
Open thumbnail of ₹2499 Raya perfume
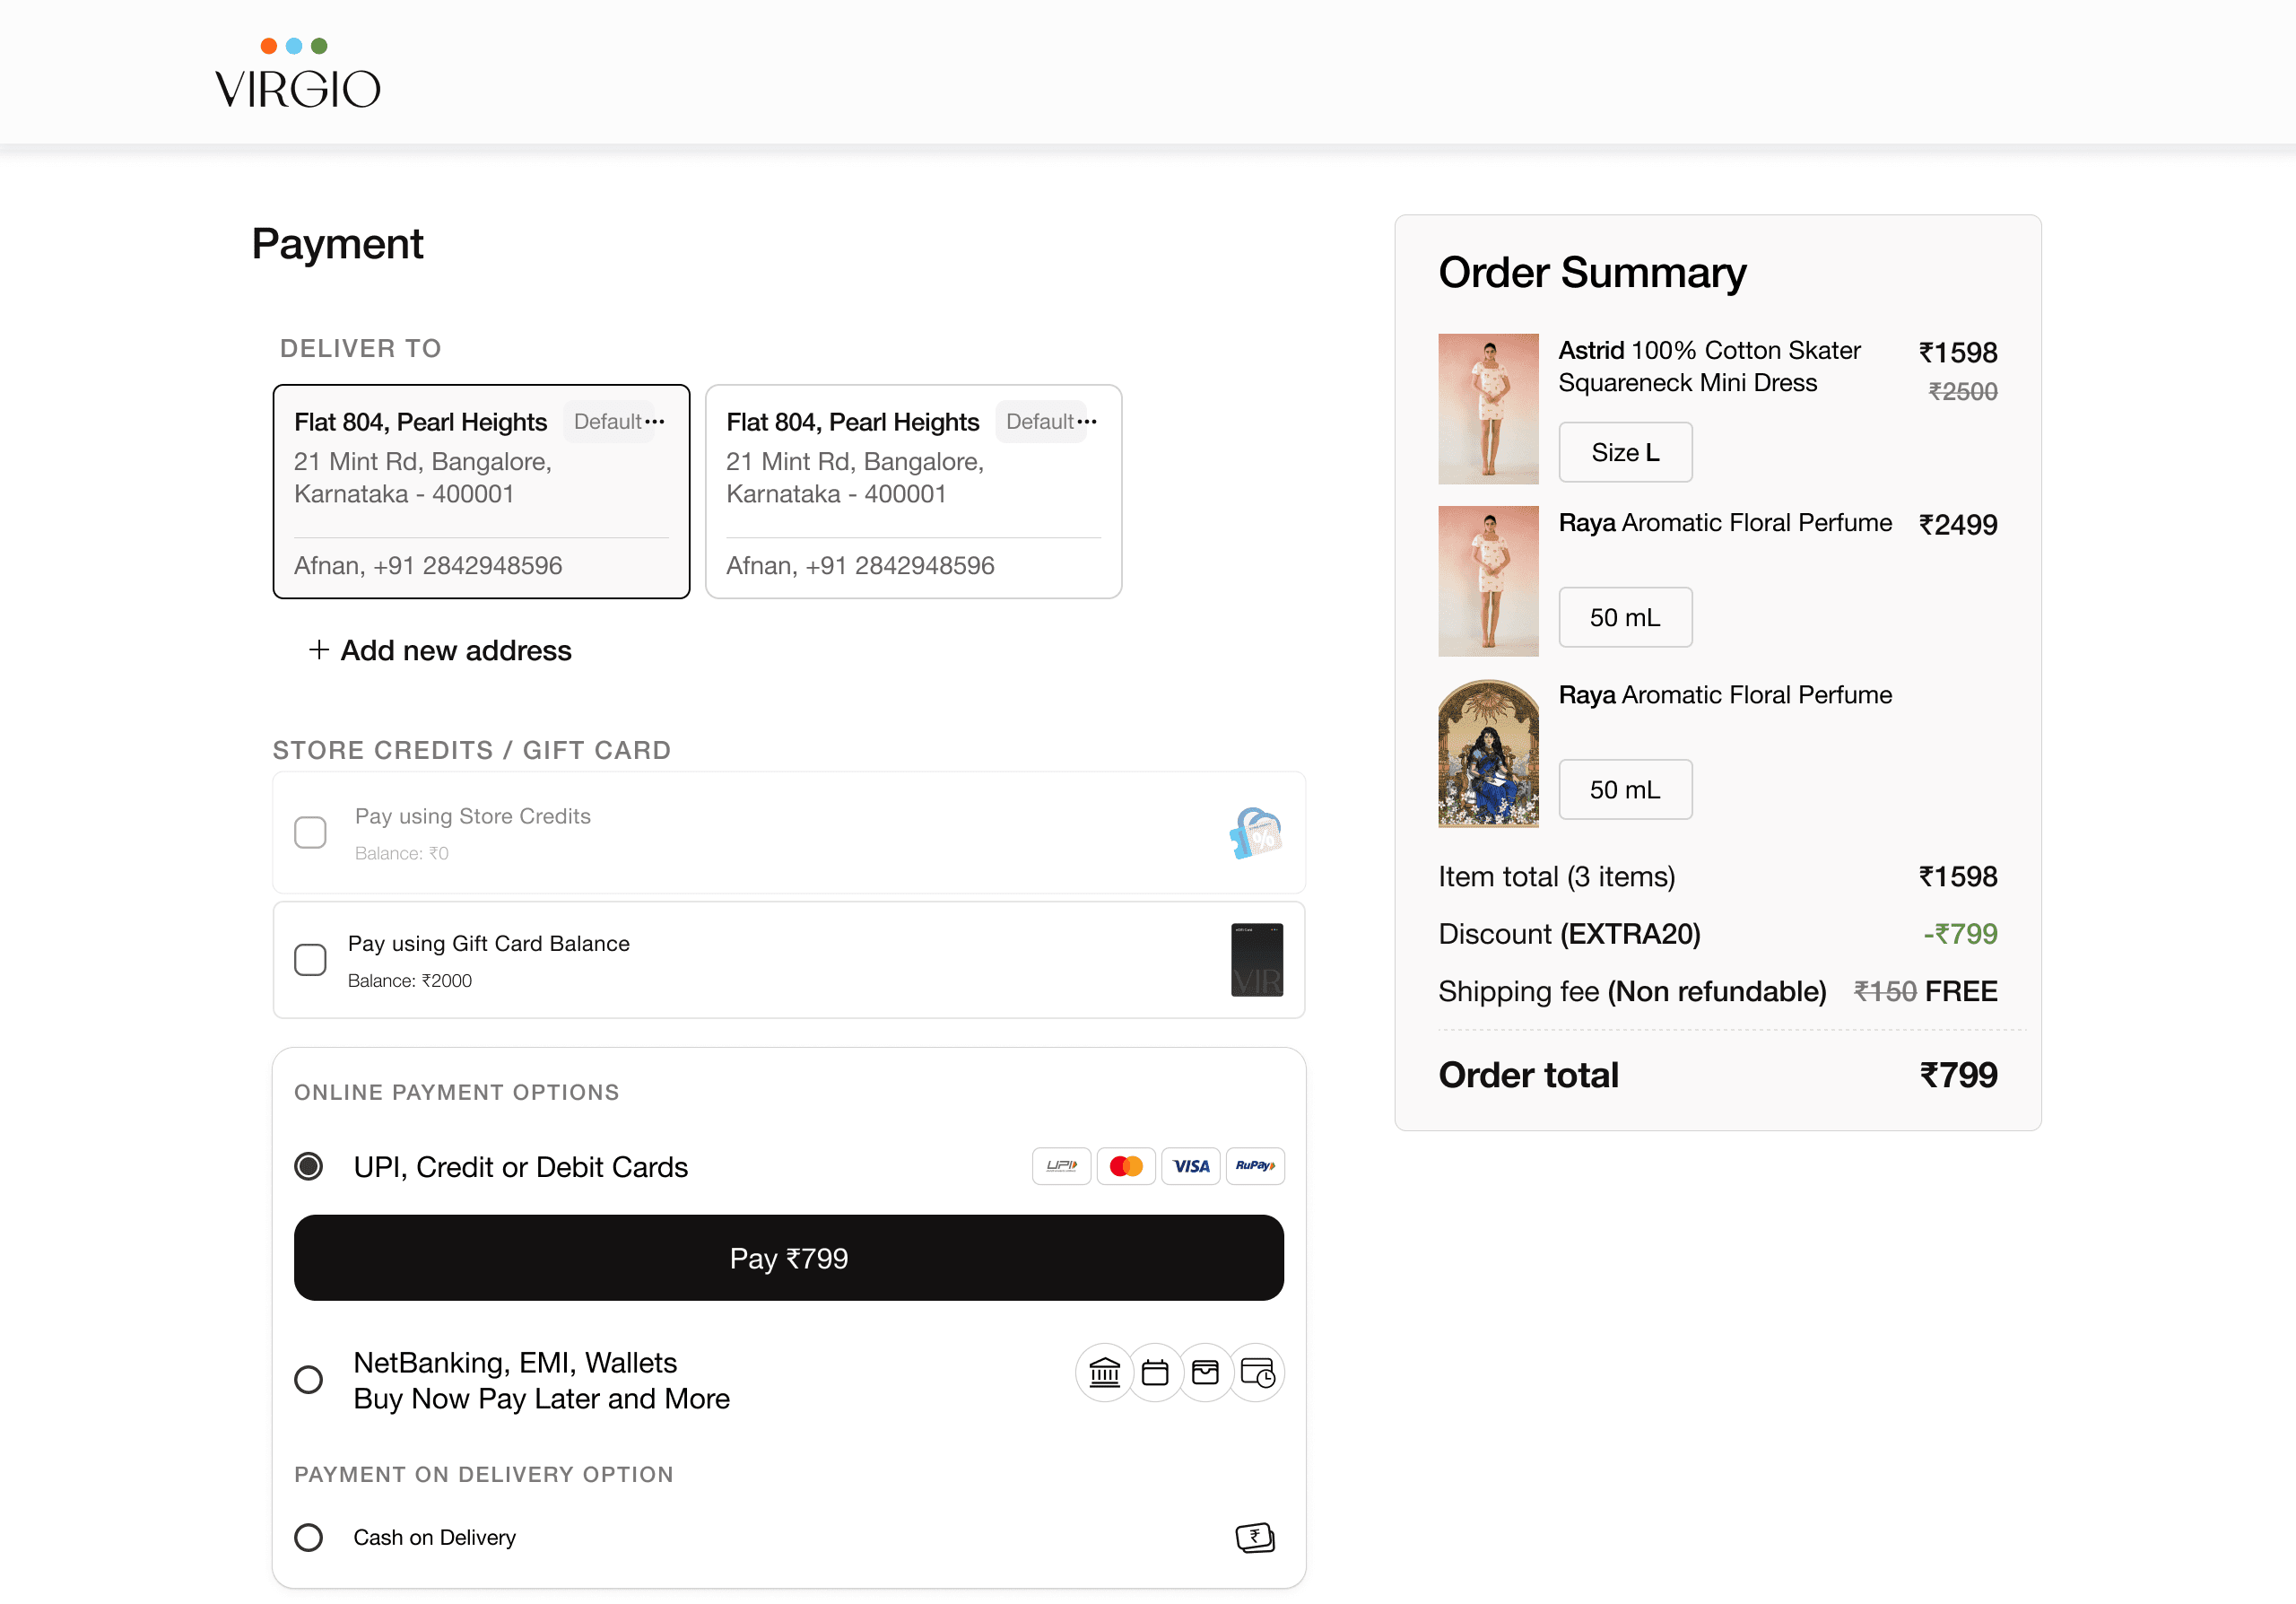(1488, 581)
